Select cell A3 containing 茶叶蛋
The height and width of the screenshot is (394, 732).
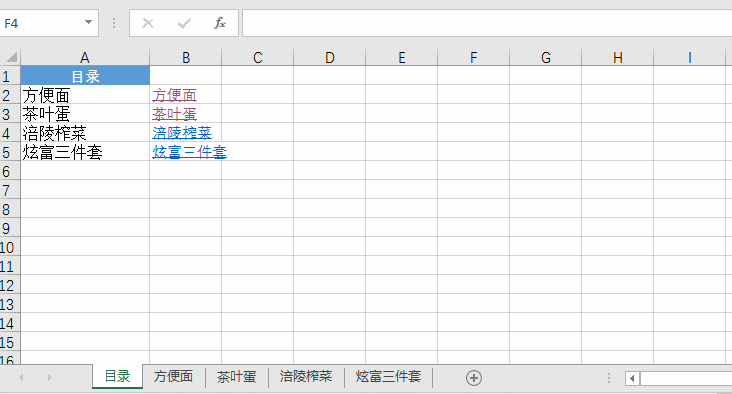[x=85, y=114]
